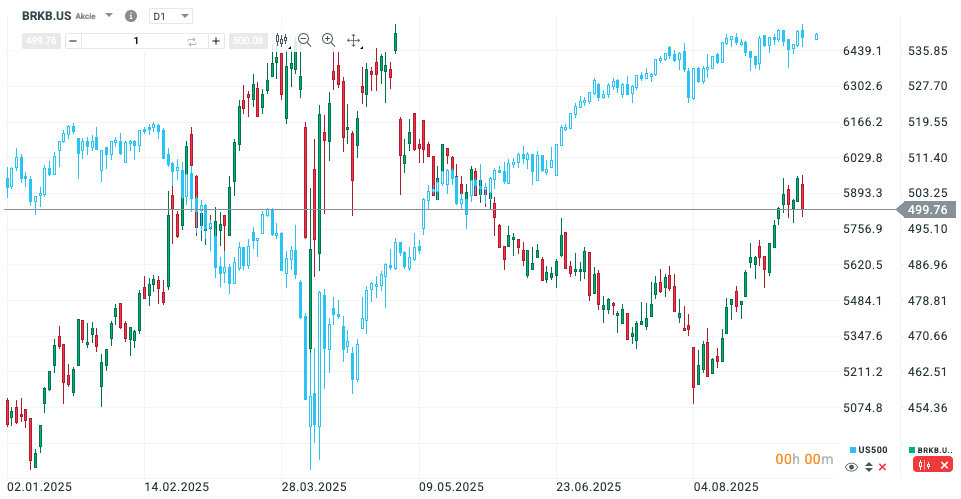Screen dimensions: 961x499
Task: Click the US500 blue color swatch
Action: [x=852, y=450]
